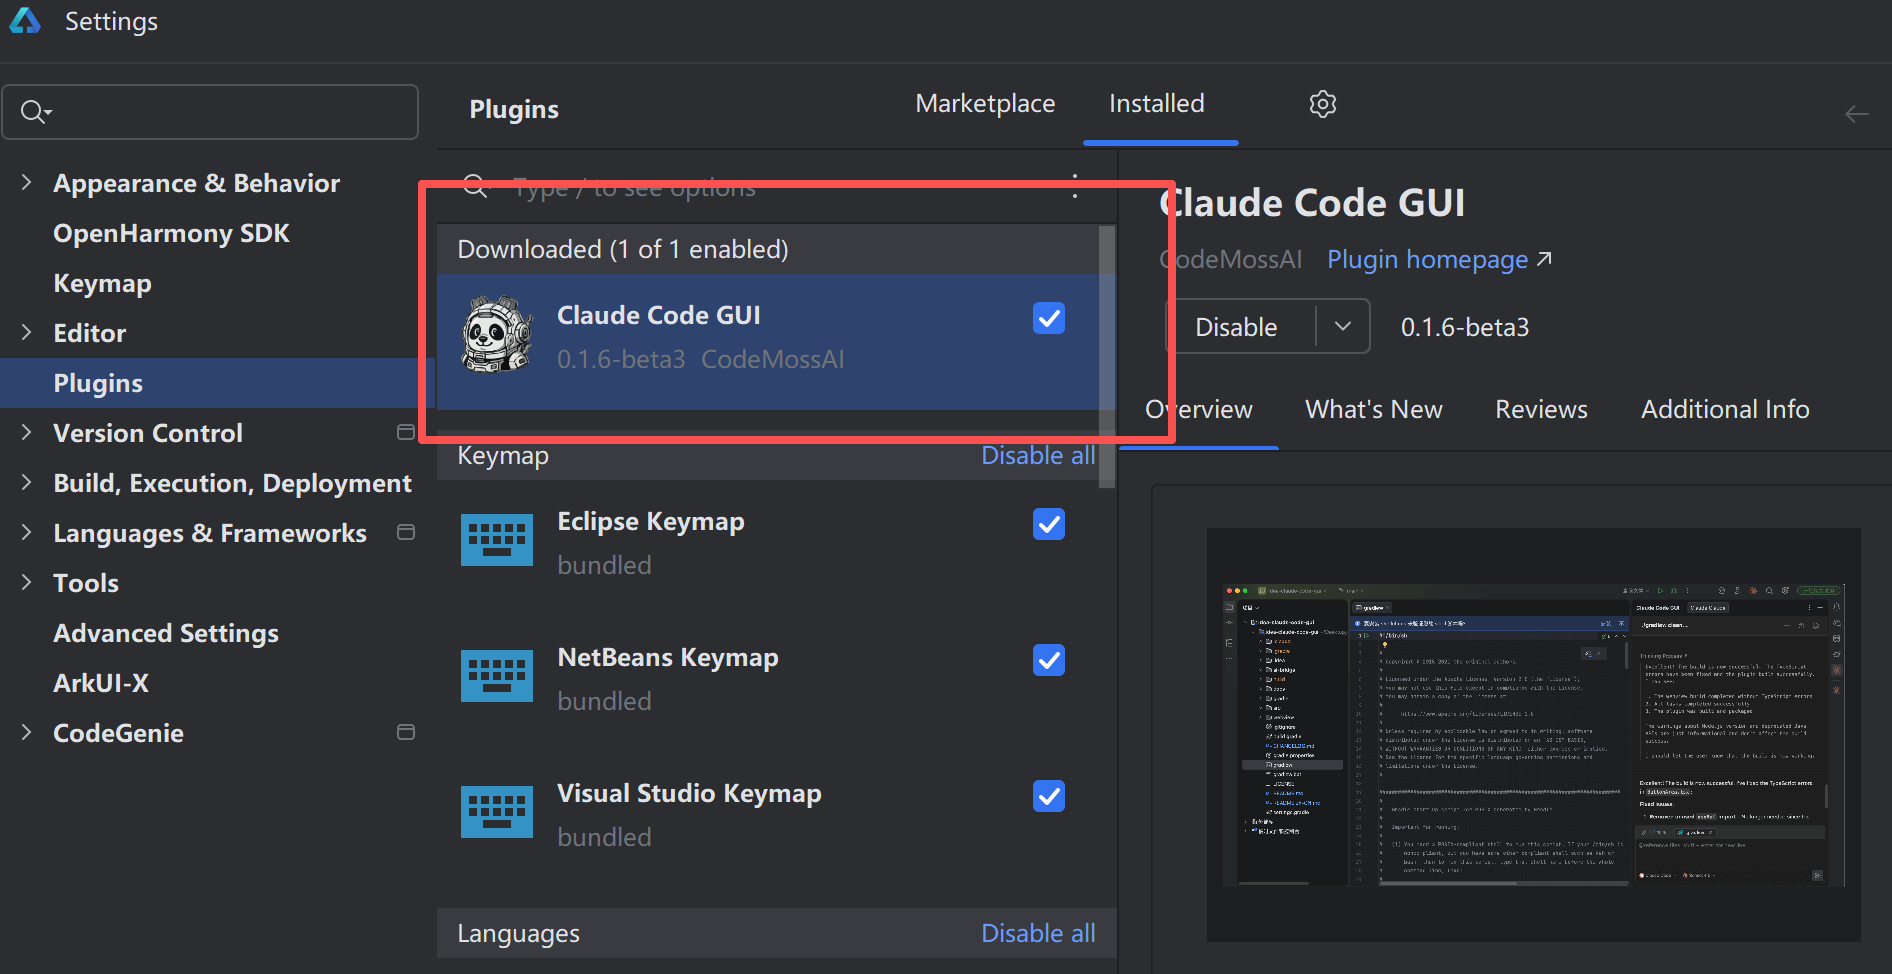Click the Claude Code GUI panda icon

tap(497, 334)
